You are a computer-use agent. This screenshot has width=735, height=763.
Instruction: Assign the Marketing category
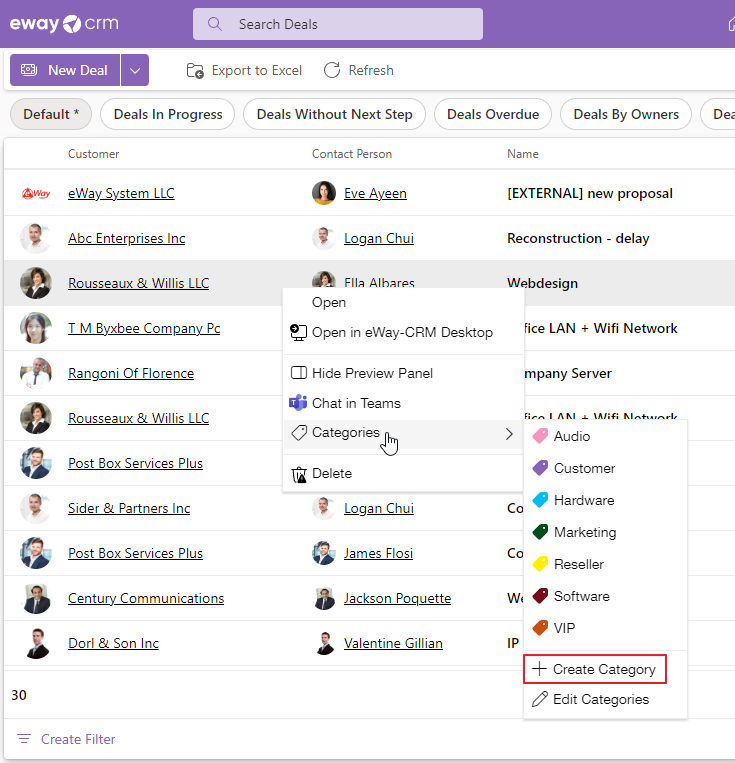[x=605, y=532]
